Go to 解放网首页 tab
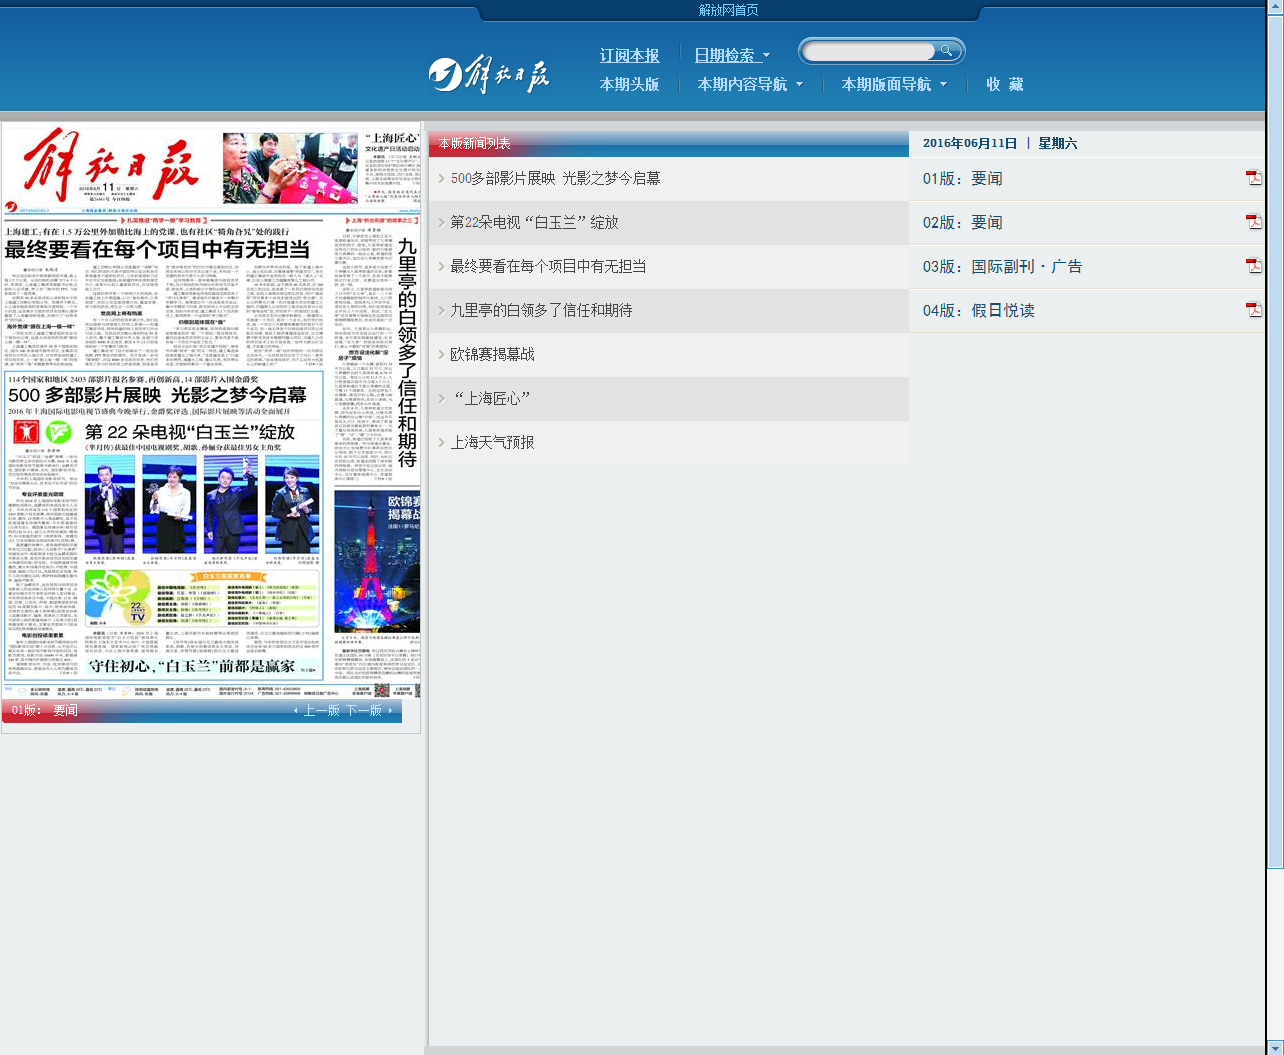This screenshot has width=1284, height=1055. [728, 10]
